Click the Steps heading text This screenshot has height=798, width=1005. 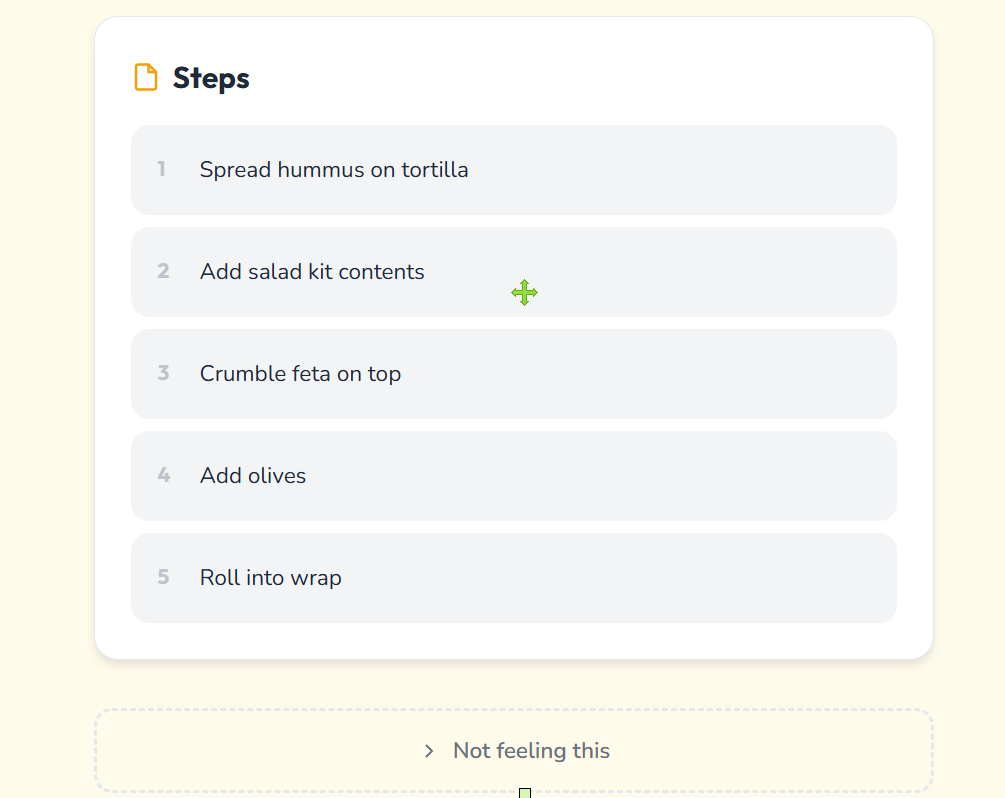(211, 78)
